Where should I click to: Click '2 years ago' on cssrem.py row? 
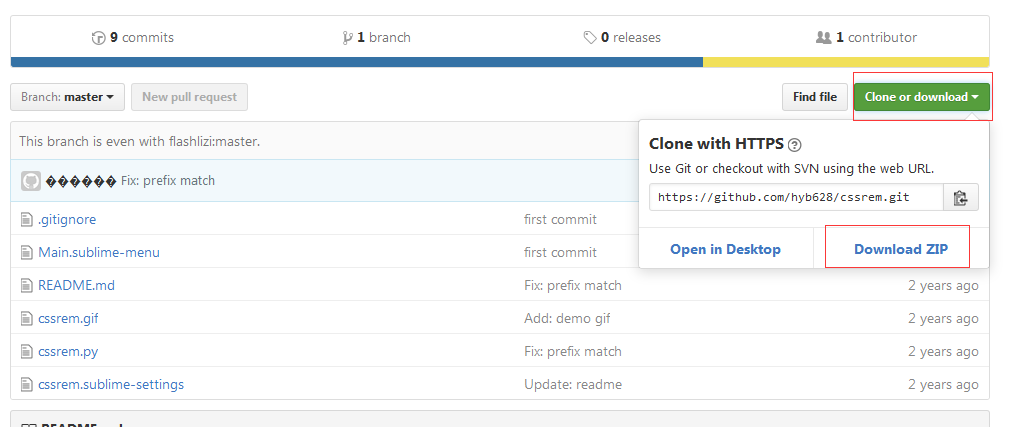(x=943, y=352)
